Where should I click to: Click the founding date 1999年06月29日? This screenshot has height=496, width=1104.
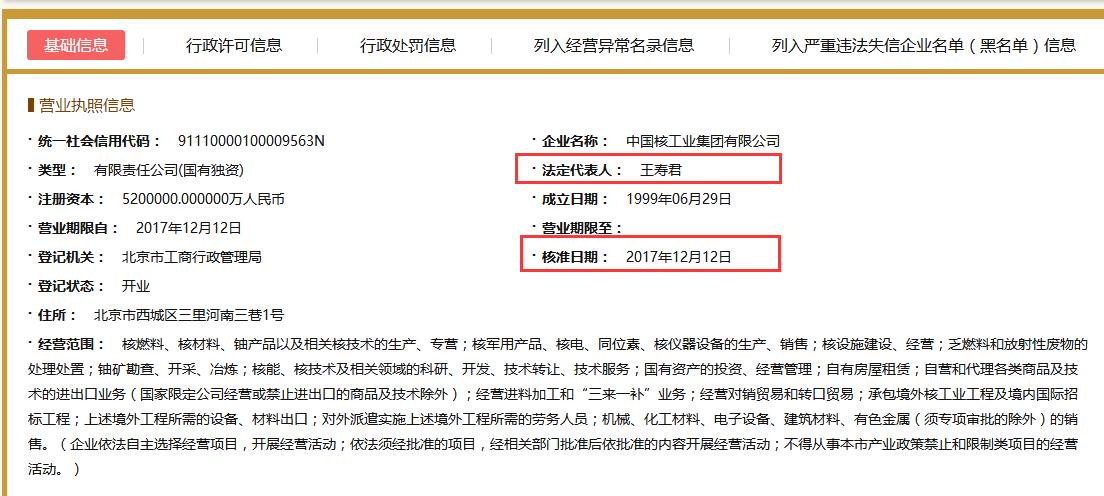coord(679,199)
